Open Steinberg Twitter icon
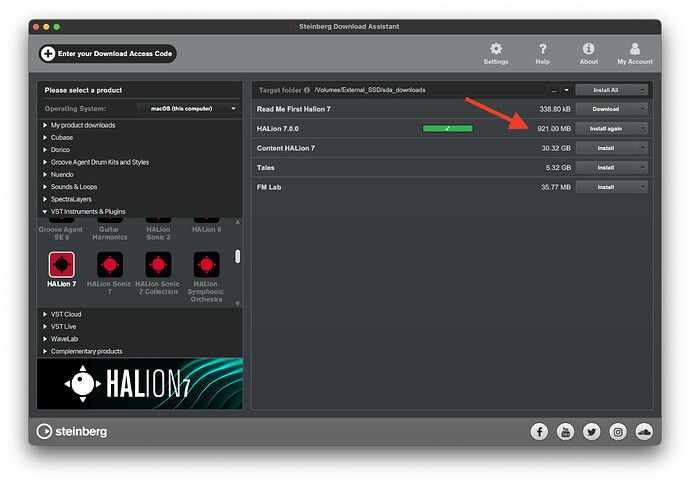The height and width of the screenshot is (483, 690). (x=591, y=432)
